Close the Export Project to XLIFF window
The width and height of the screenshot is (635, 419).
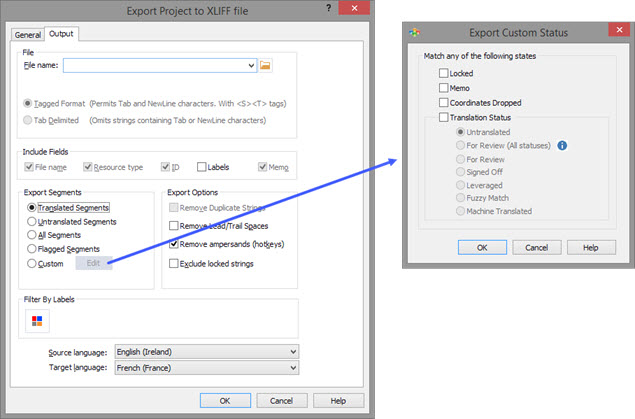[354, 8]
